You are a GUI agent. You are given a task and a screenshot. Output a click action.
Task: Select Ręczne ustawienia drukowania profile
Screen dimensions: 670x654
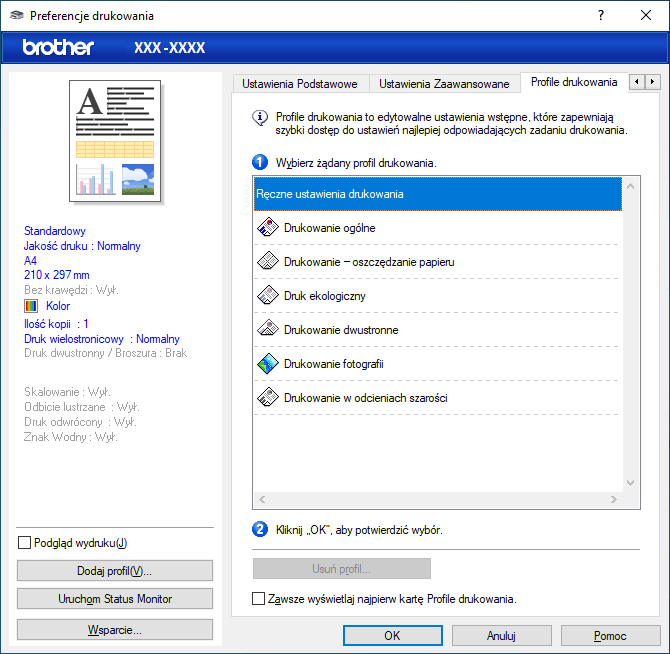point(438,194)
